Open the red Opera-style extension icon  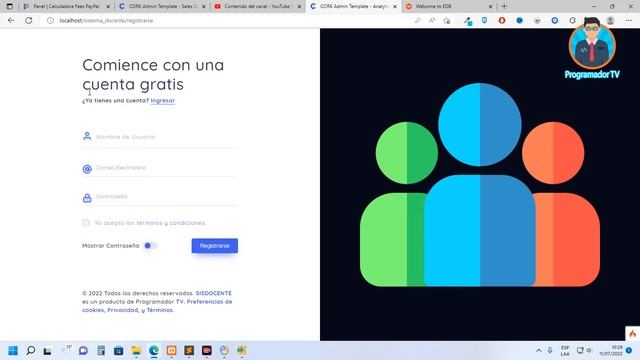pyautogui.click(x=502, y=20)
